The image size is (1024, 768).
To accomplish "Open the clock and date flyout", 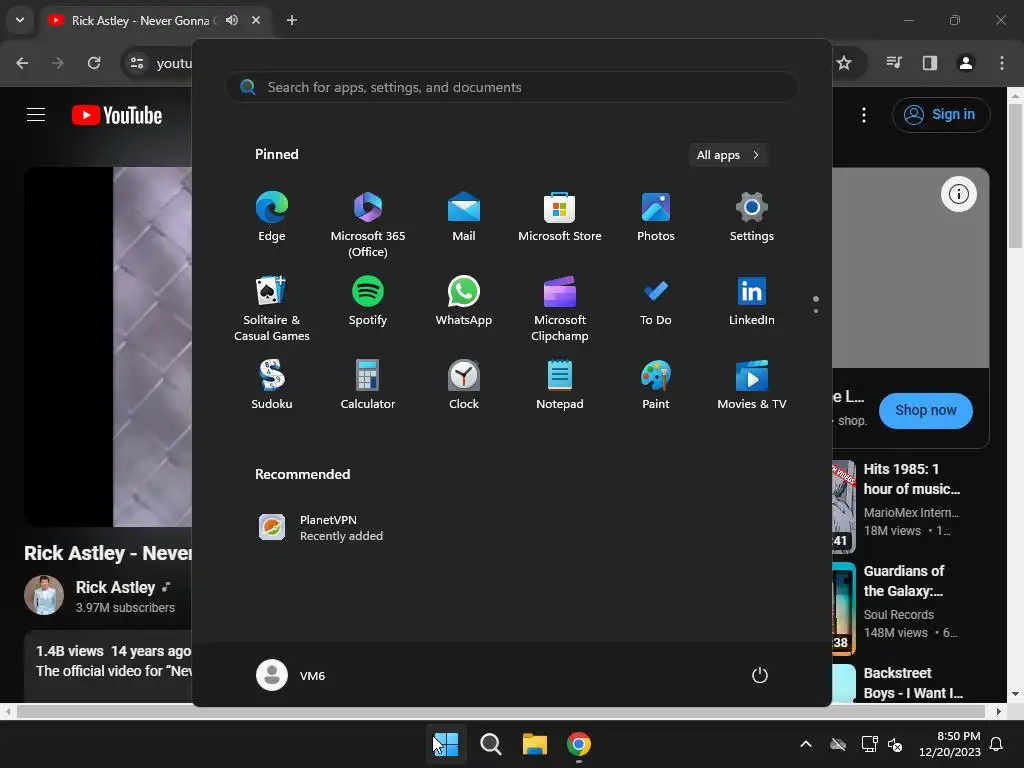I will pyautogui.click(x=950, y=744).
